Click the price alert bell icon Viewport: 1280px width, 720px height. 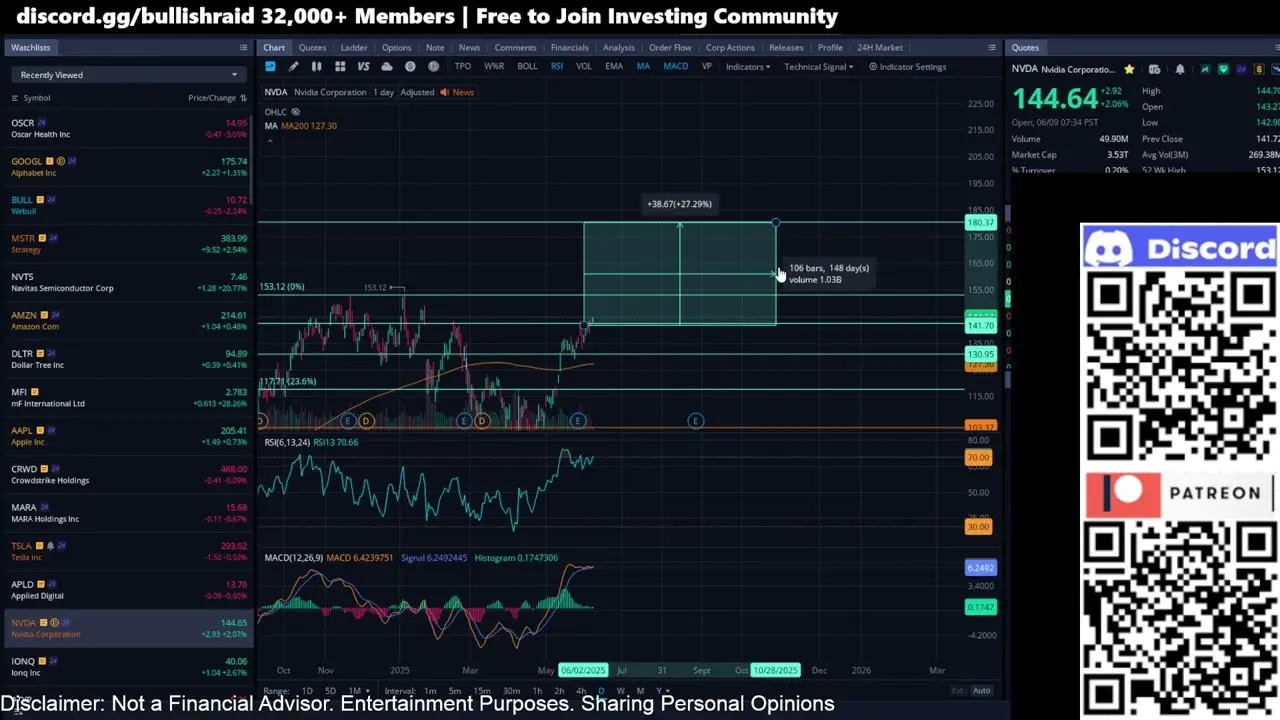[1180, 69]
